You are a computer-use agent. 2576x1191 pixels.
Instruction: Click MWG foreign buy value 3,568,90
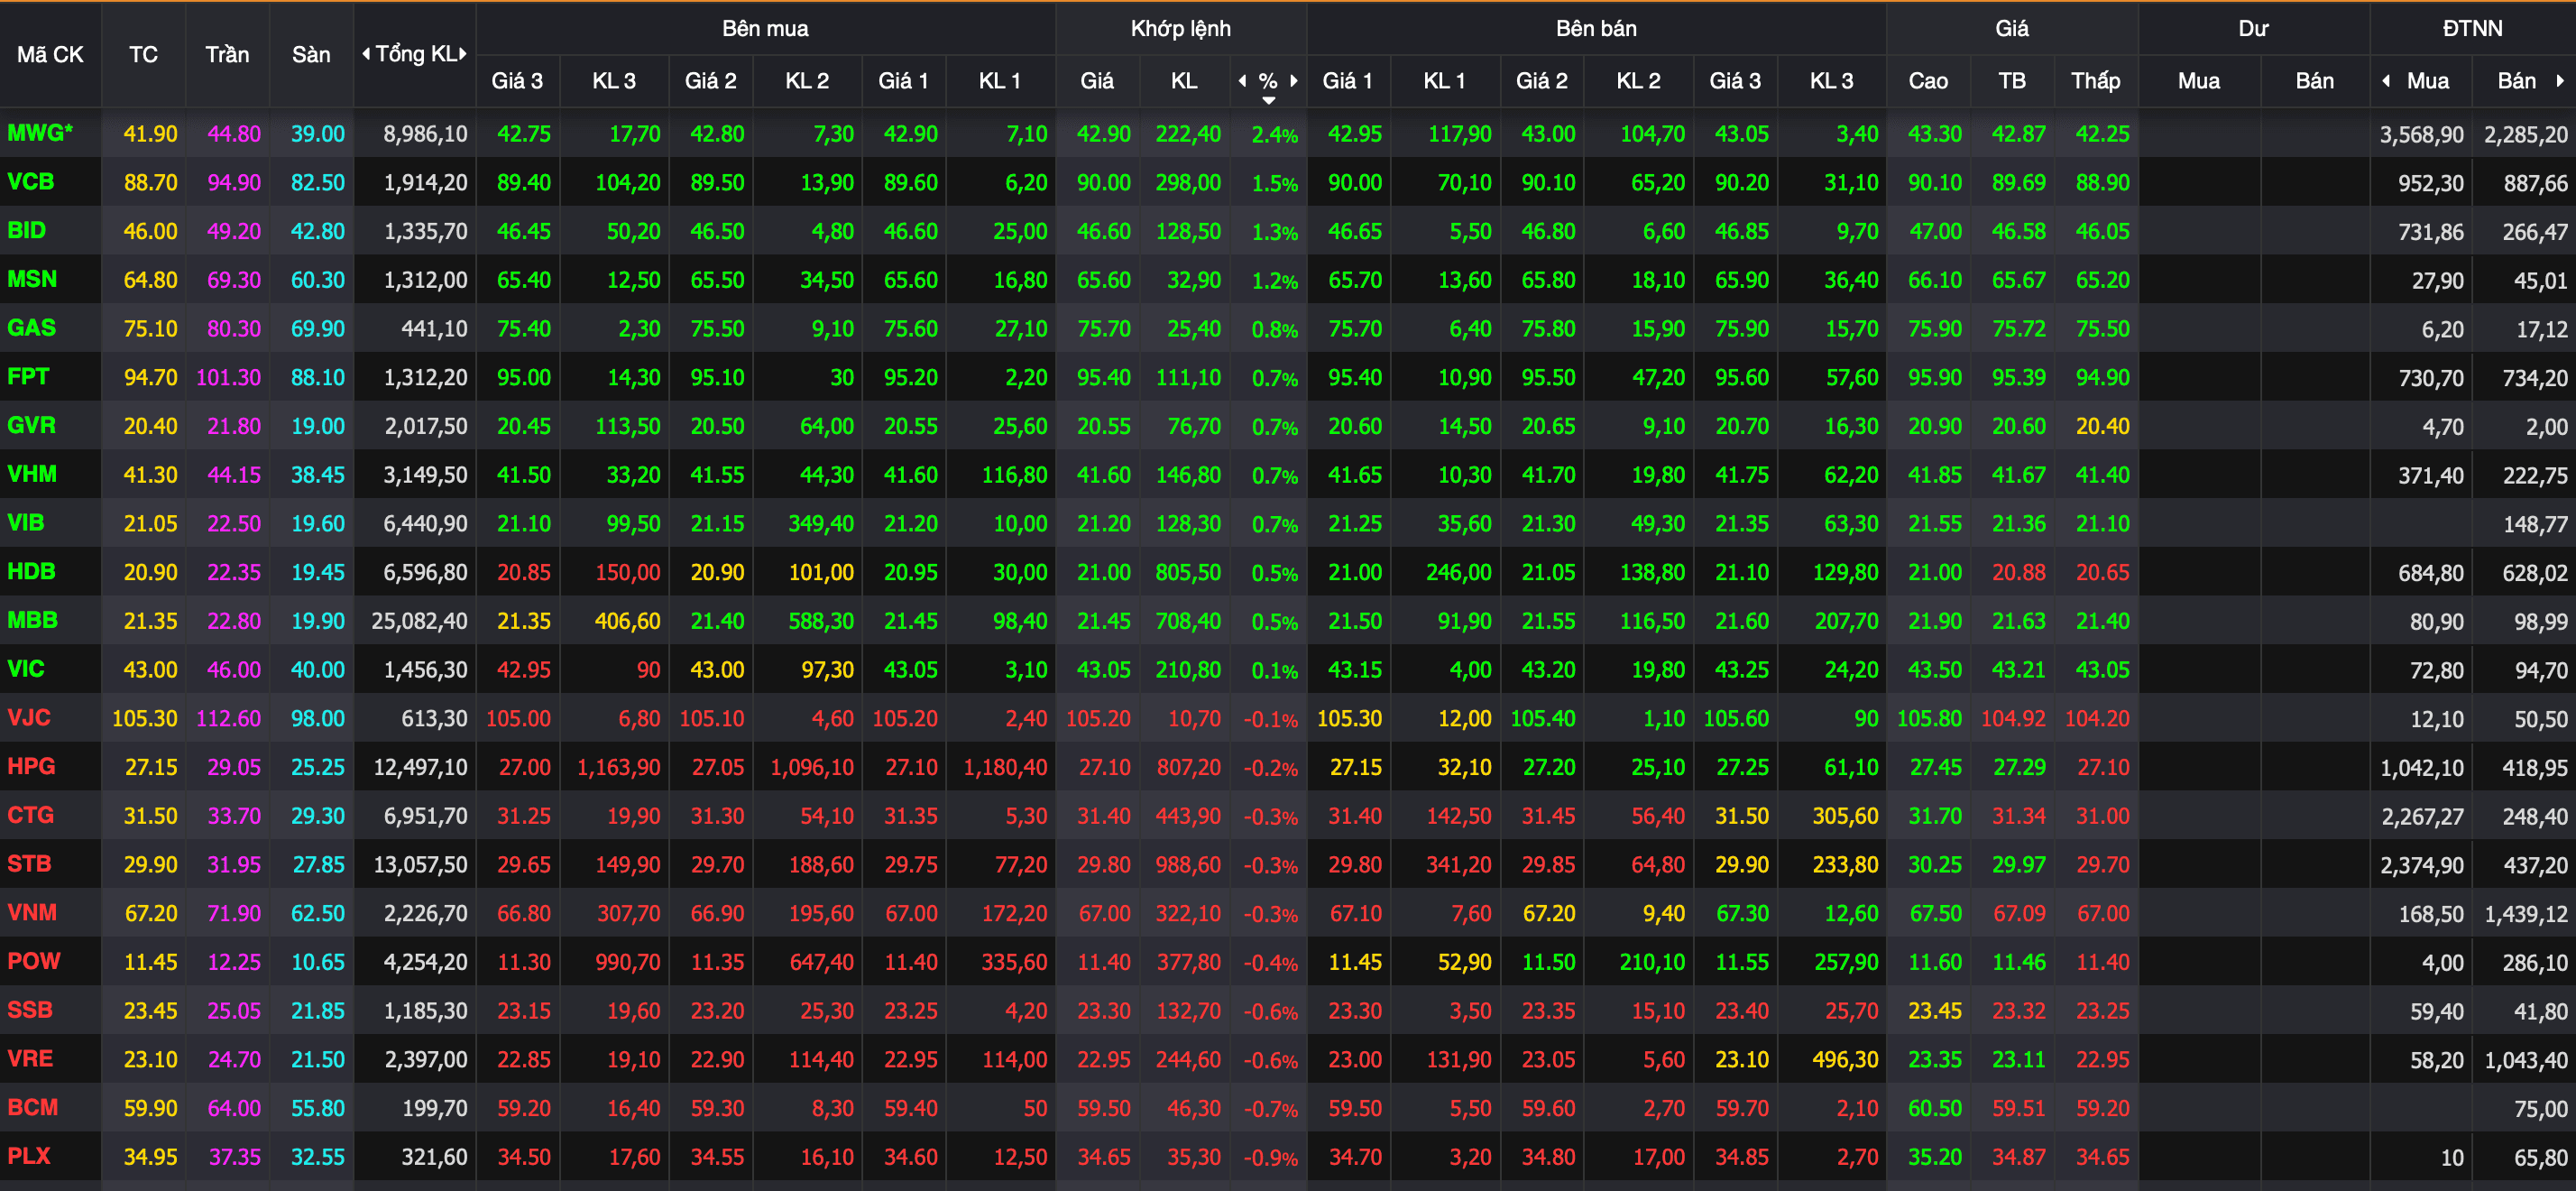(x=2421, y=134)
